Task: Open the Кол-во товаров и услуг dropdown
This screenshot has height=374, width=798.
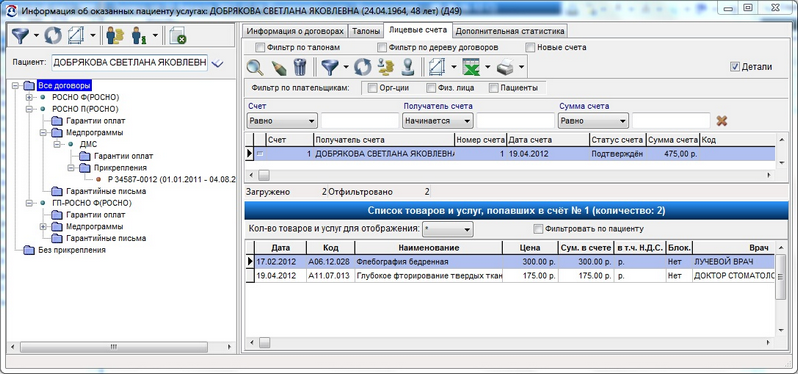Action: [448, 229]
